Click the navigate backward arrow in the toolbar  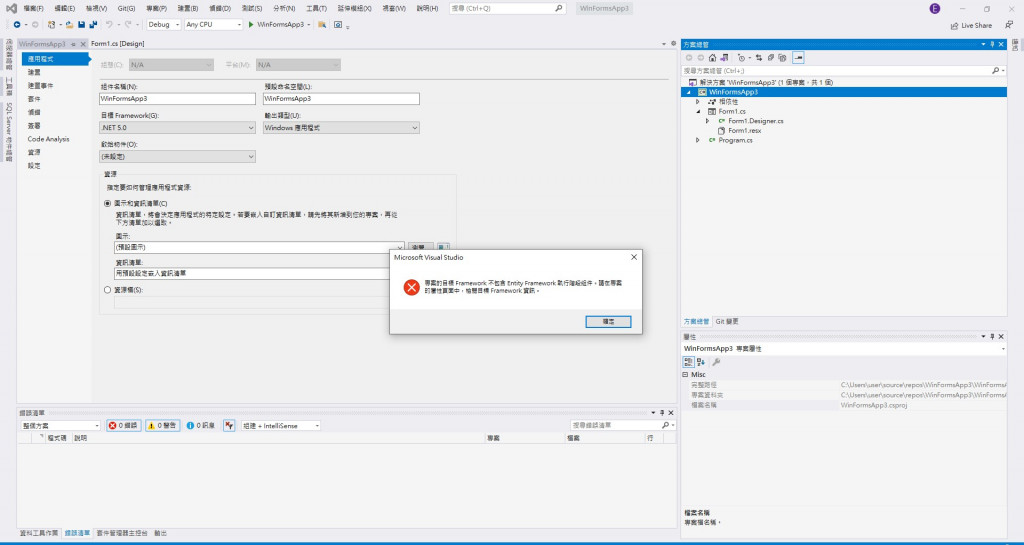coord(17,25)
